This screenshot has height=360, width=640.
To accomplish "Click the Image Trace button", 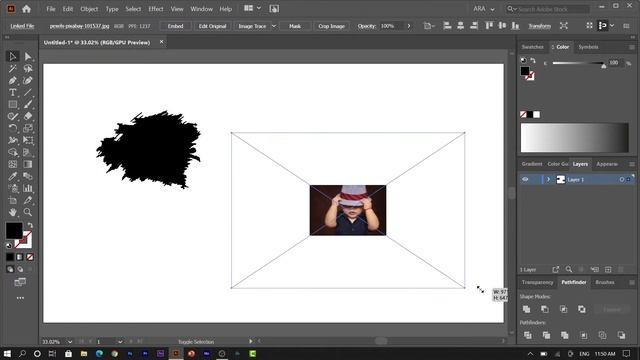I will [252, 26].
